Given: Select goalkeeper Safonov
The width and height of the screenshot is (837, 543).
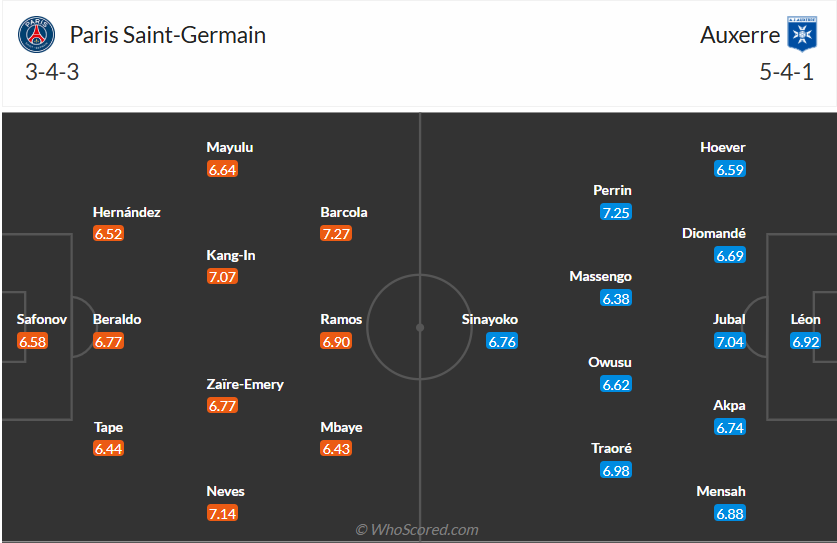Looking at the screenshot, I should click(x=42, y=320).
